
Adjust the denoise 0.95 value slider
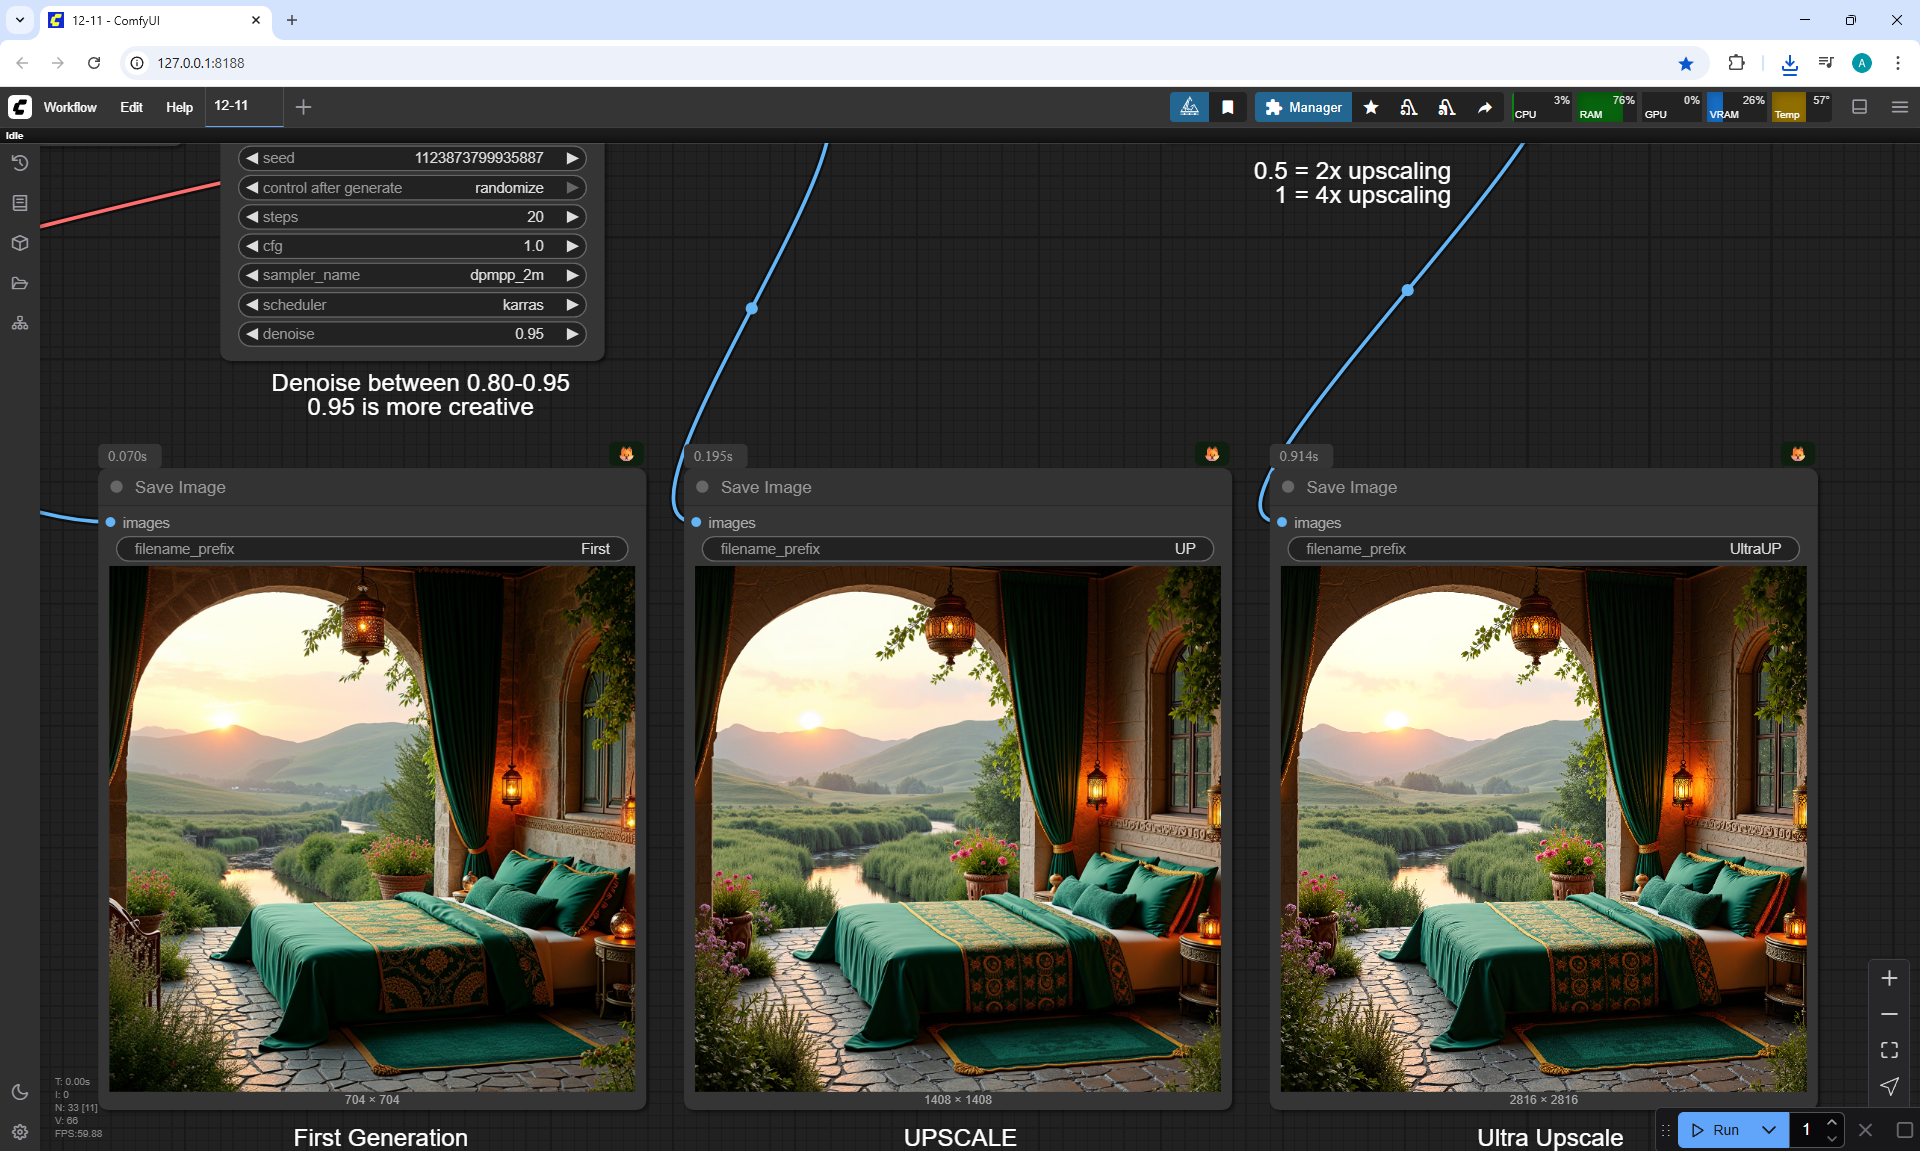click(412, 334)
